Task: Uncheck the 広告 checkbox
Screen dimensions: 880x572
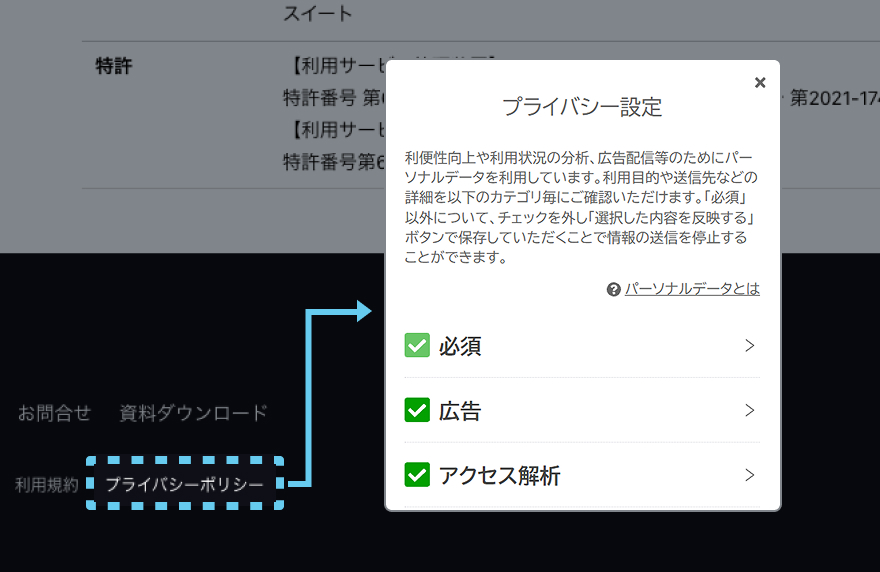Action: click(417, 410)
